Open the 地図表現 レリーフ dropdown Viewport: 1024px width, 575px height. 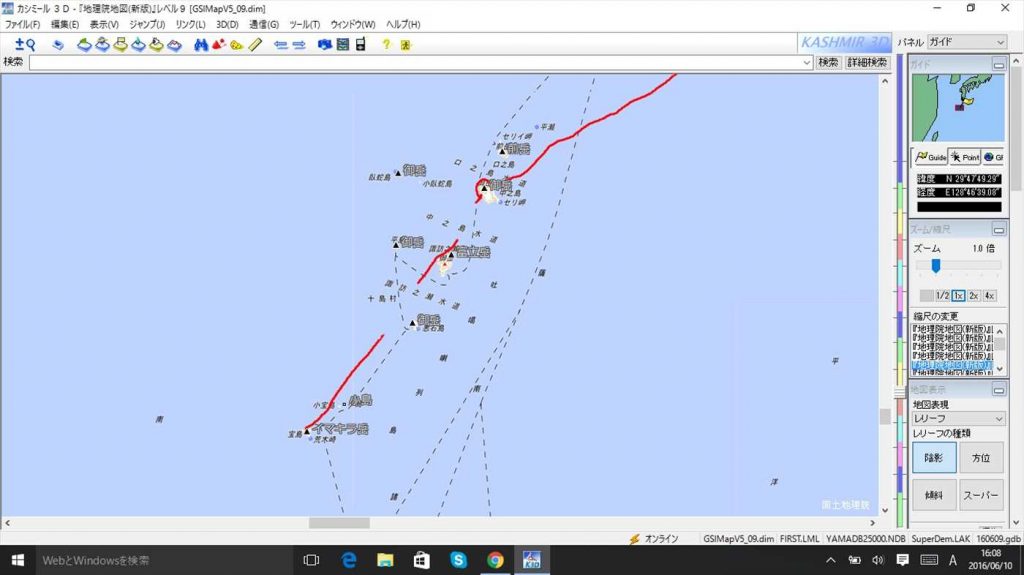click(x=958, y=418)
